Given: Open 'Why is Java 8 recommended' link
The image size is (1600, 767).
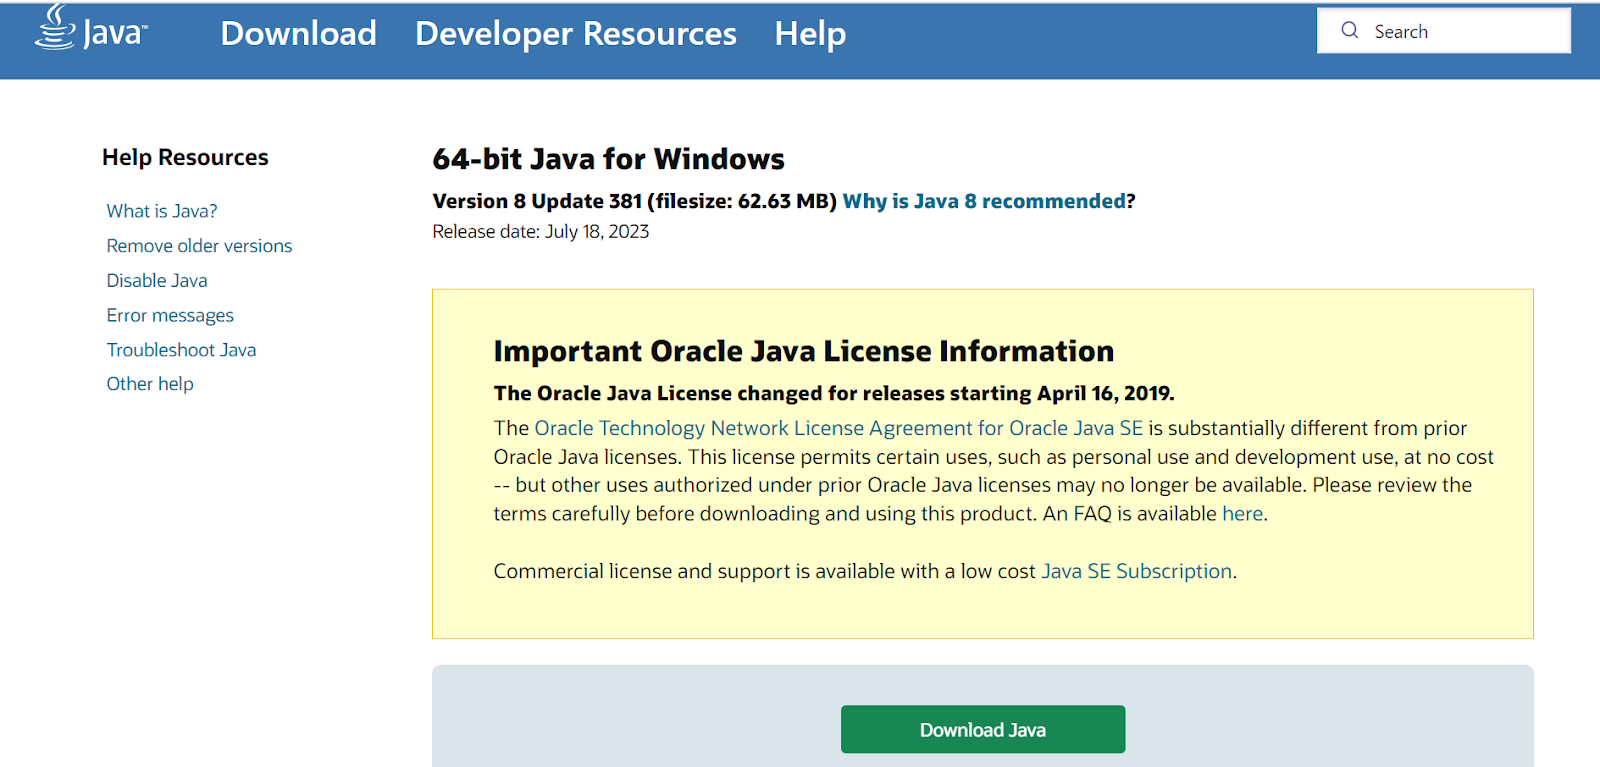Looking at the screenshot, I should pyautogui.click(x=984, y=201).
